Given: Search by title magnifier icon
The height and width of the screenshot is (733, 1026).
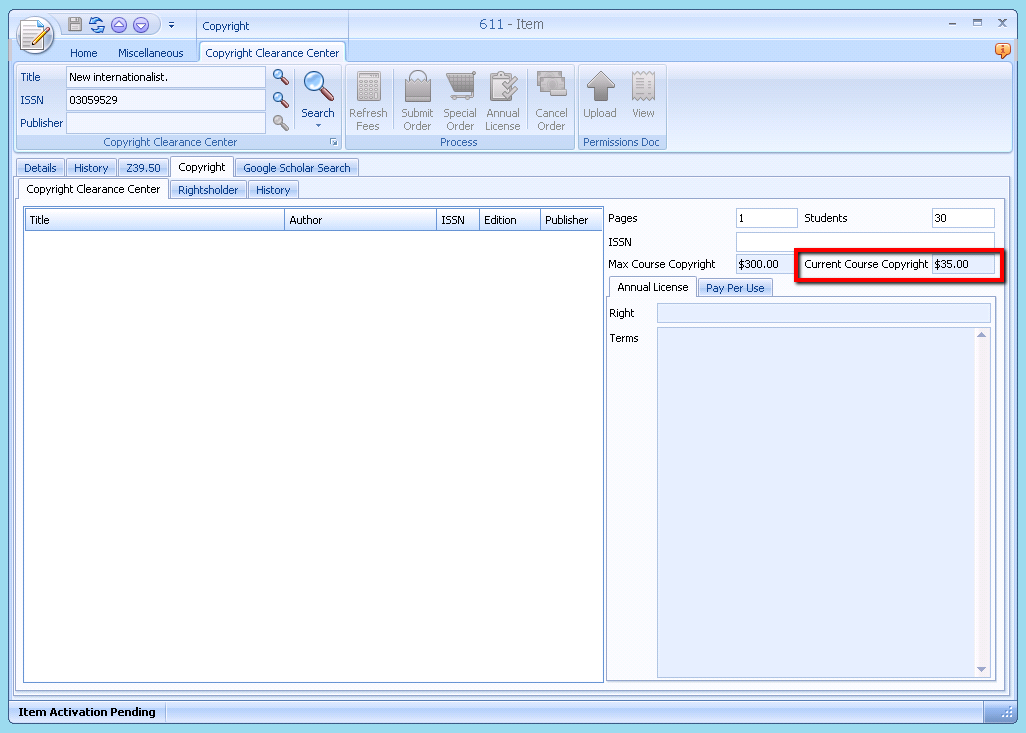Looking at the screenshot, I should point(281,77).
